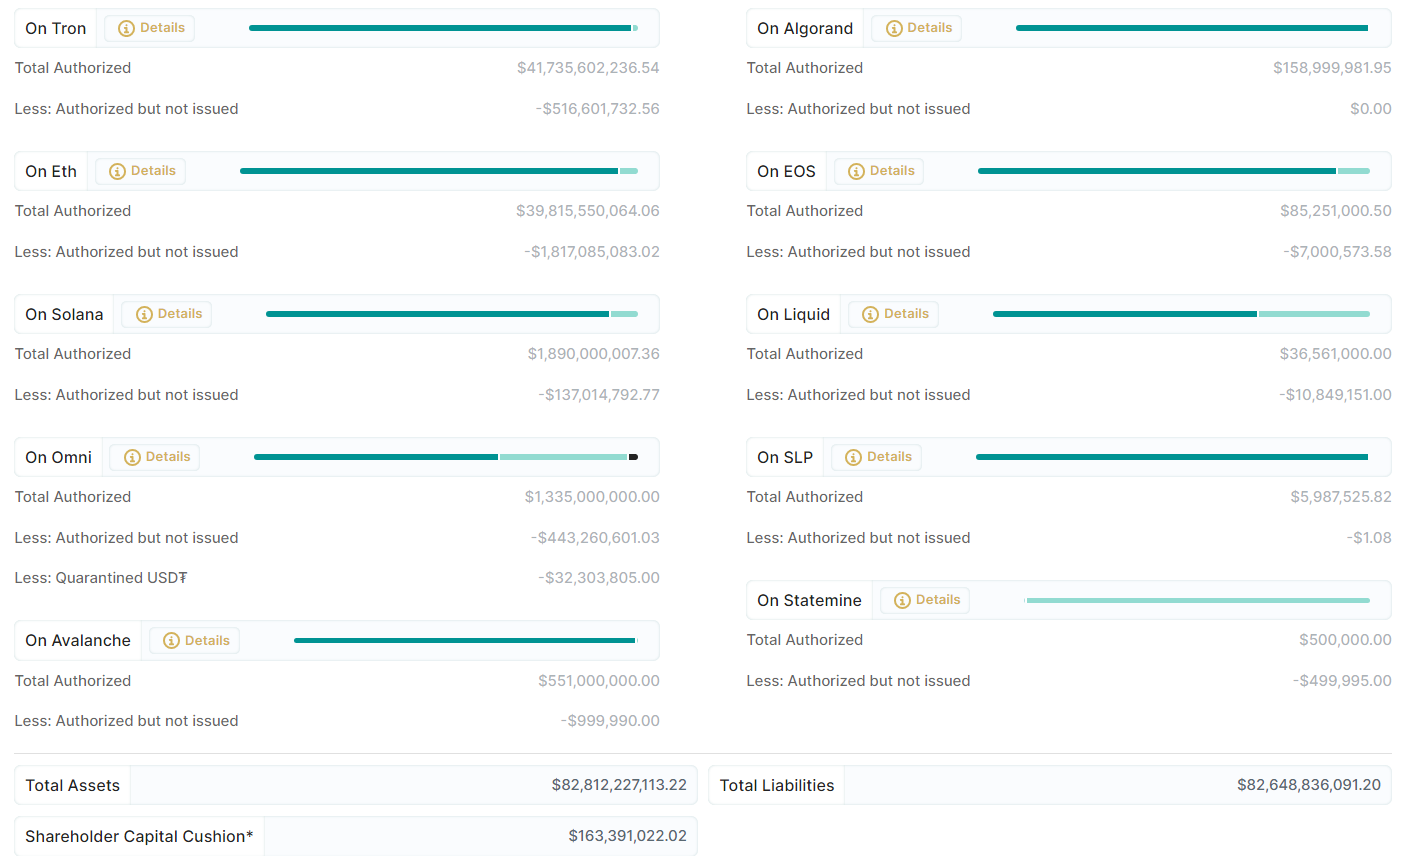Click cushion value $163,391,022.02
The height and width of the screenshot is (856, 1420).
[628, 836]
